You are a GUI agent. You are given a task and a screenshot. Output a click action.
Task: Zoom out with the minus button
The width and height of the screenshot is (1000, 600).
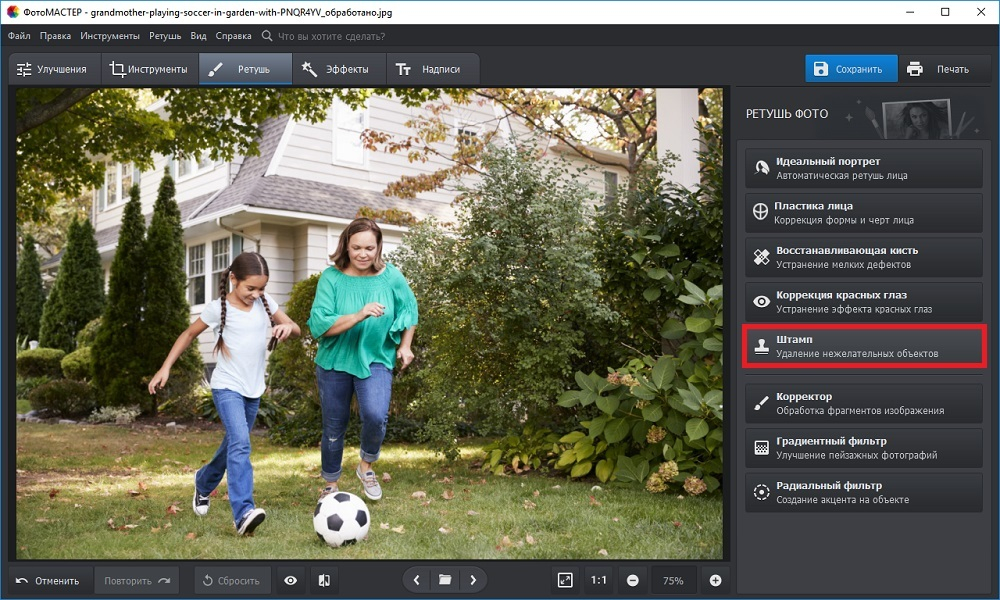(633, 580)
